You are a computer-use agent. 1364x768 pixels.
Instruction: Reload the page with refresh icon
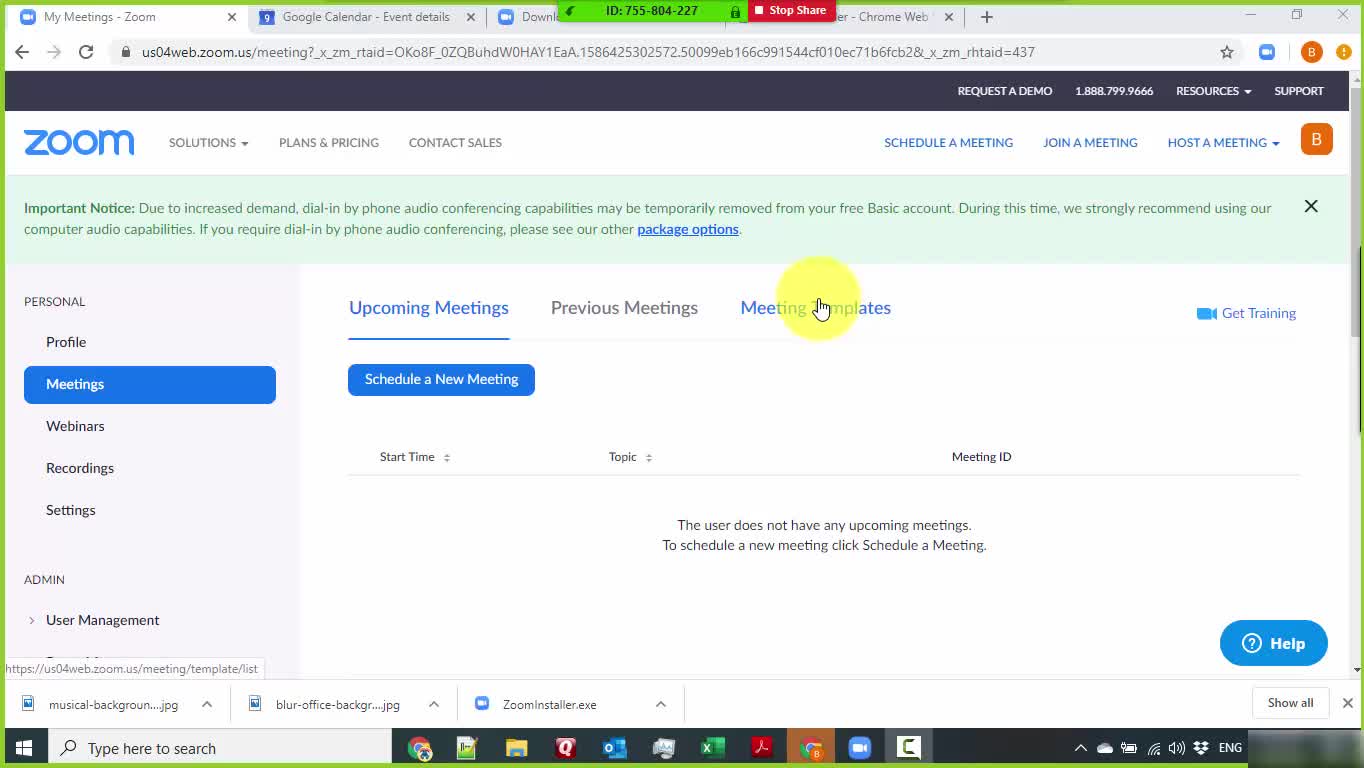(86, 52)
